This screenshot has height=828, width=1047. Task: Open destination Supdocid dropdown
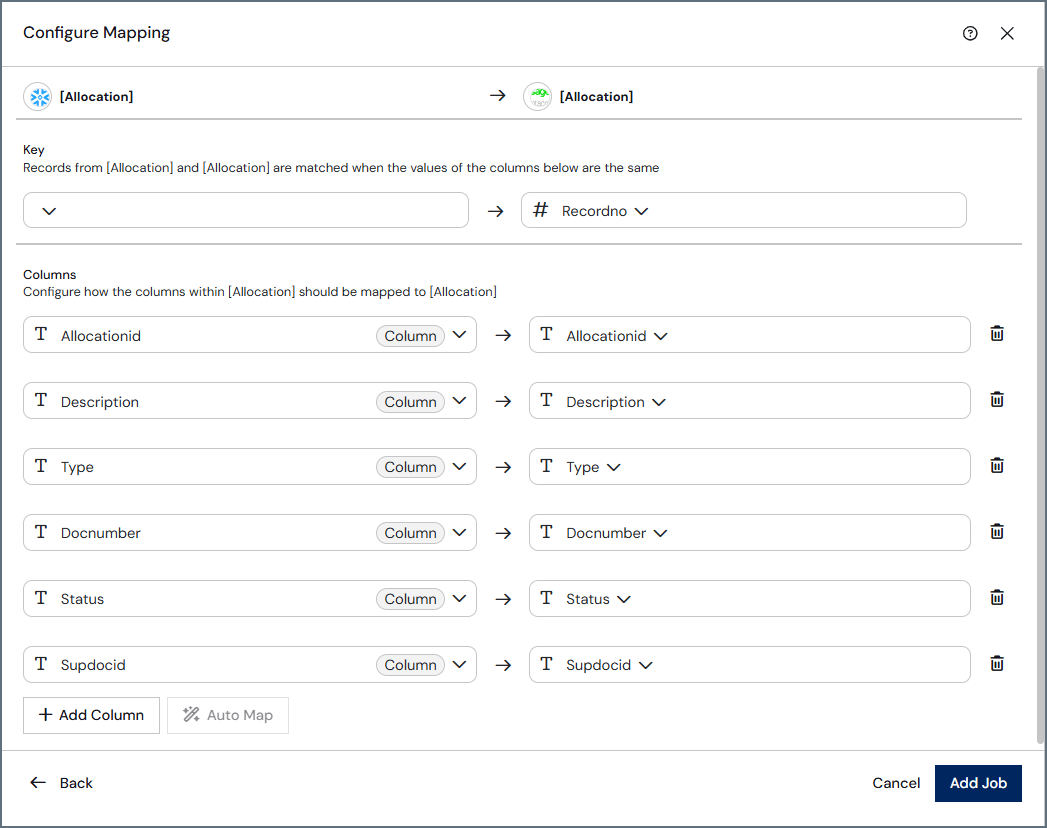coord(749,664)
